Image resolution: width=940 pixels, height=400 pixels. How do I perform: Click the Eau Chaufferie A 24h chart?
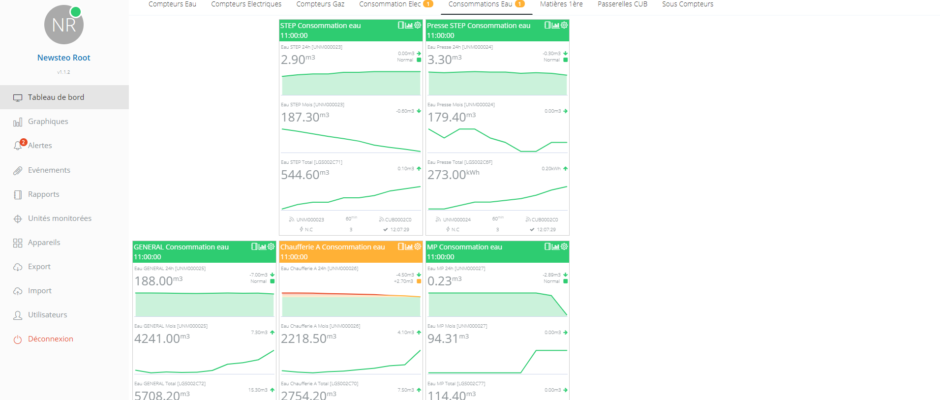tap(351, 303)
